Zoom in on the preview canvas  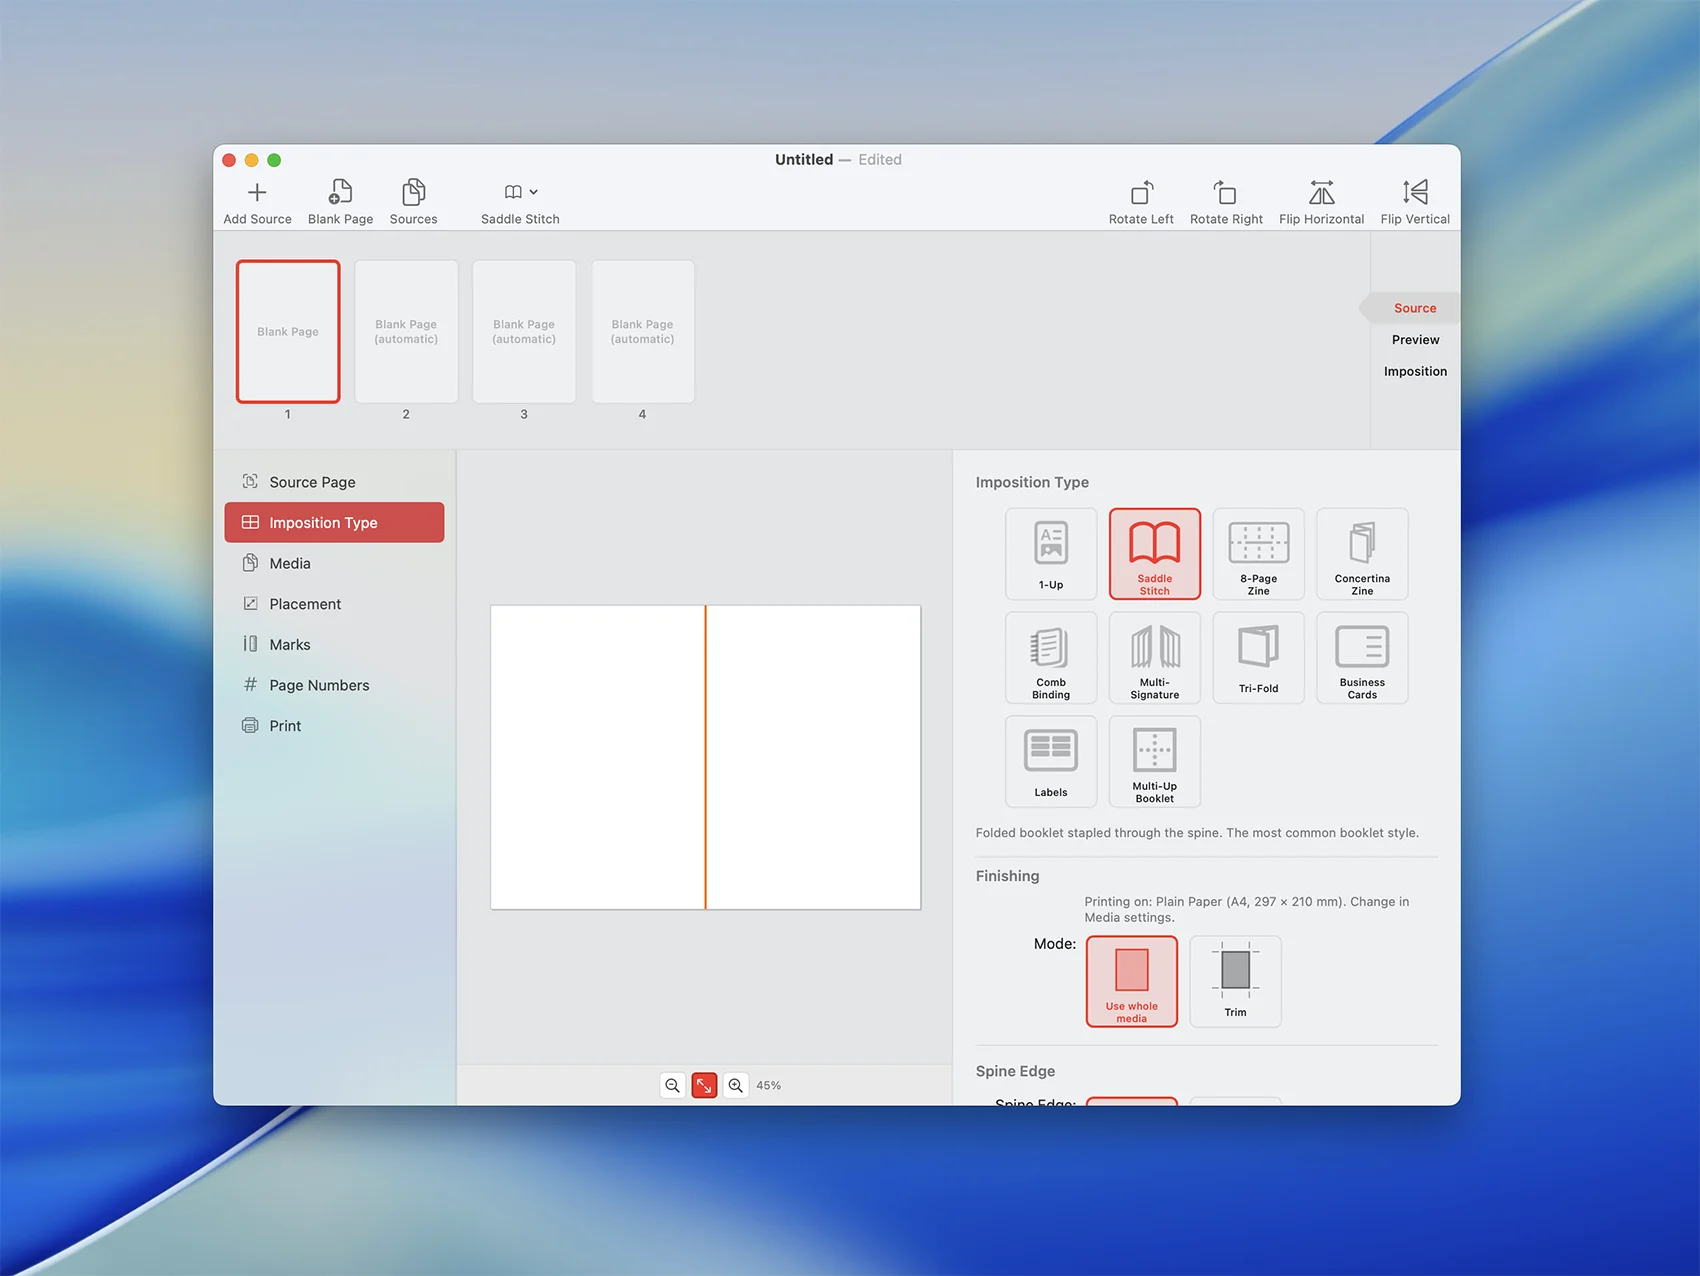[736, 1085]
